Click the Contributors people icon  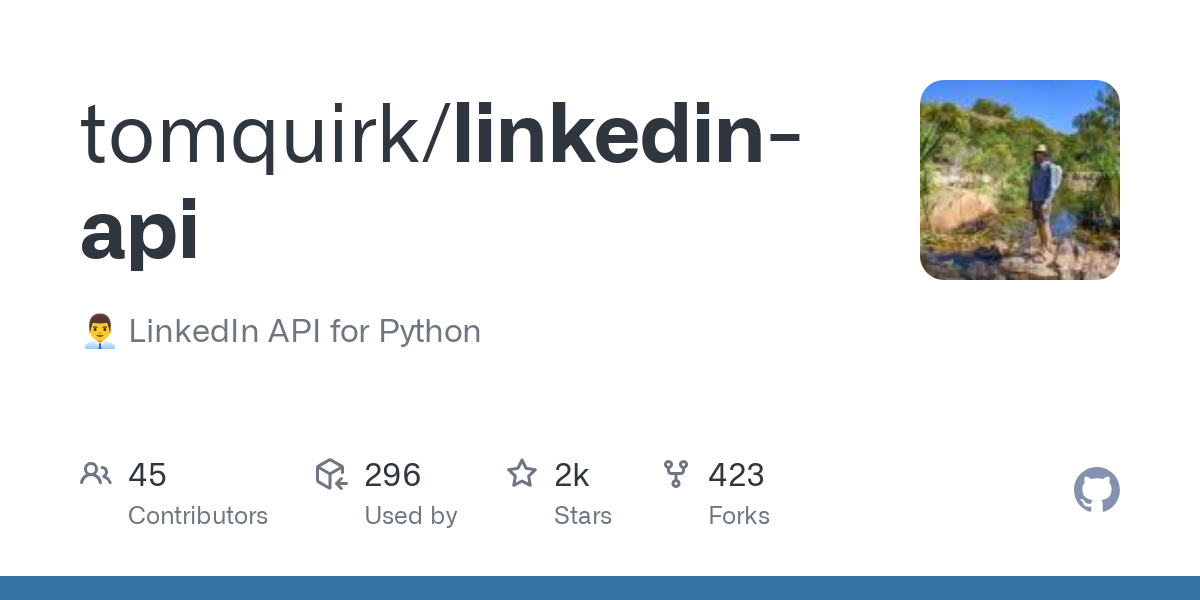[96, 474]
